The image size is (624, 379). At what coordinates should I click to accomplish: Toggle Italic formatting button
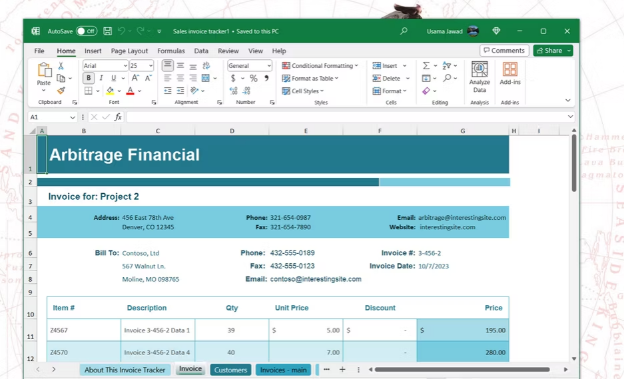tap(101, 78)
